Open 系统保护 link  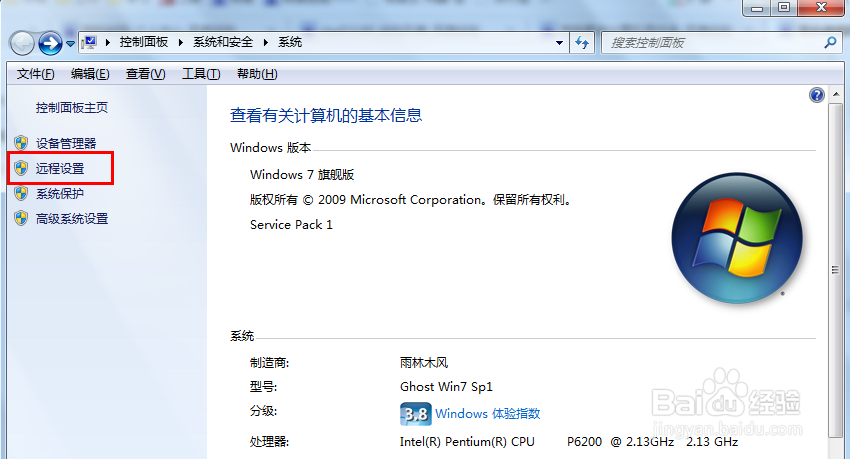pyautogui.click(x=60, y=193)
